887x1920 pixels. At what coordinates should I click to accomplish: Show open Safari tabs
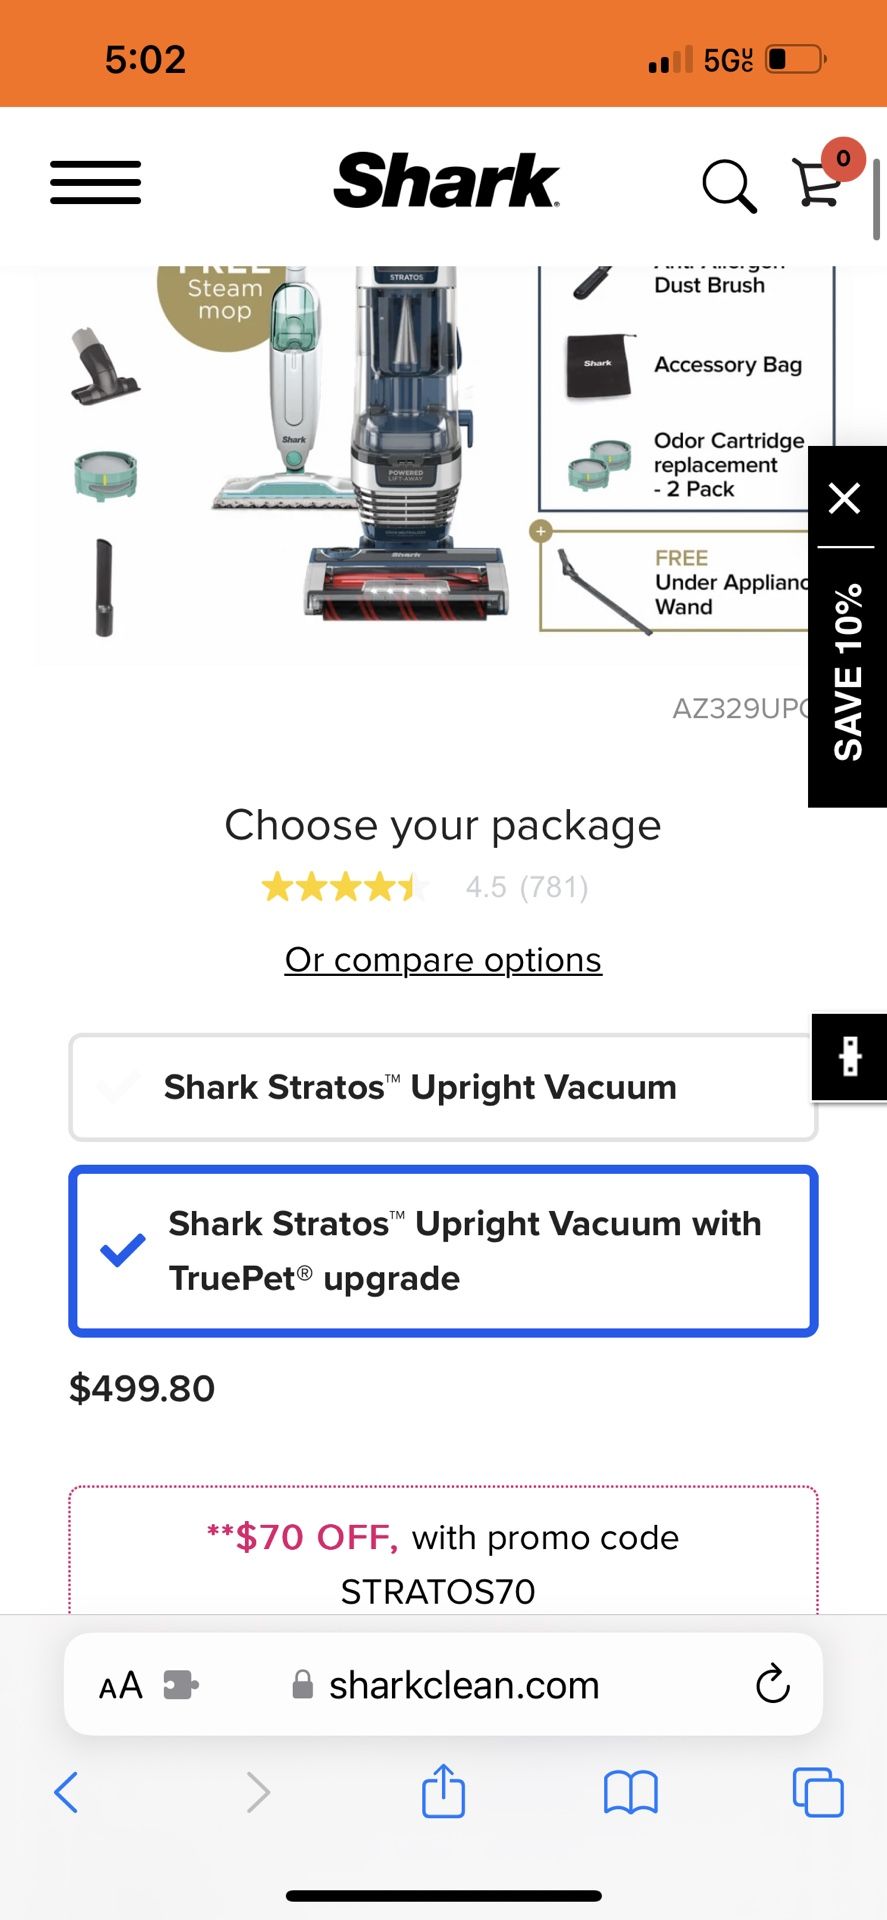pos(817,1791)
